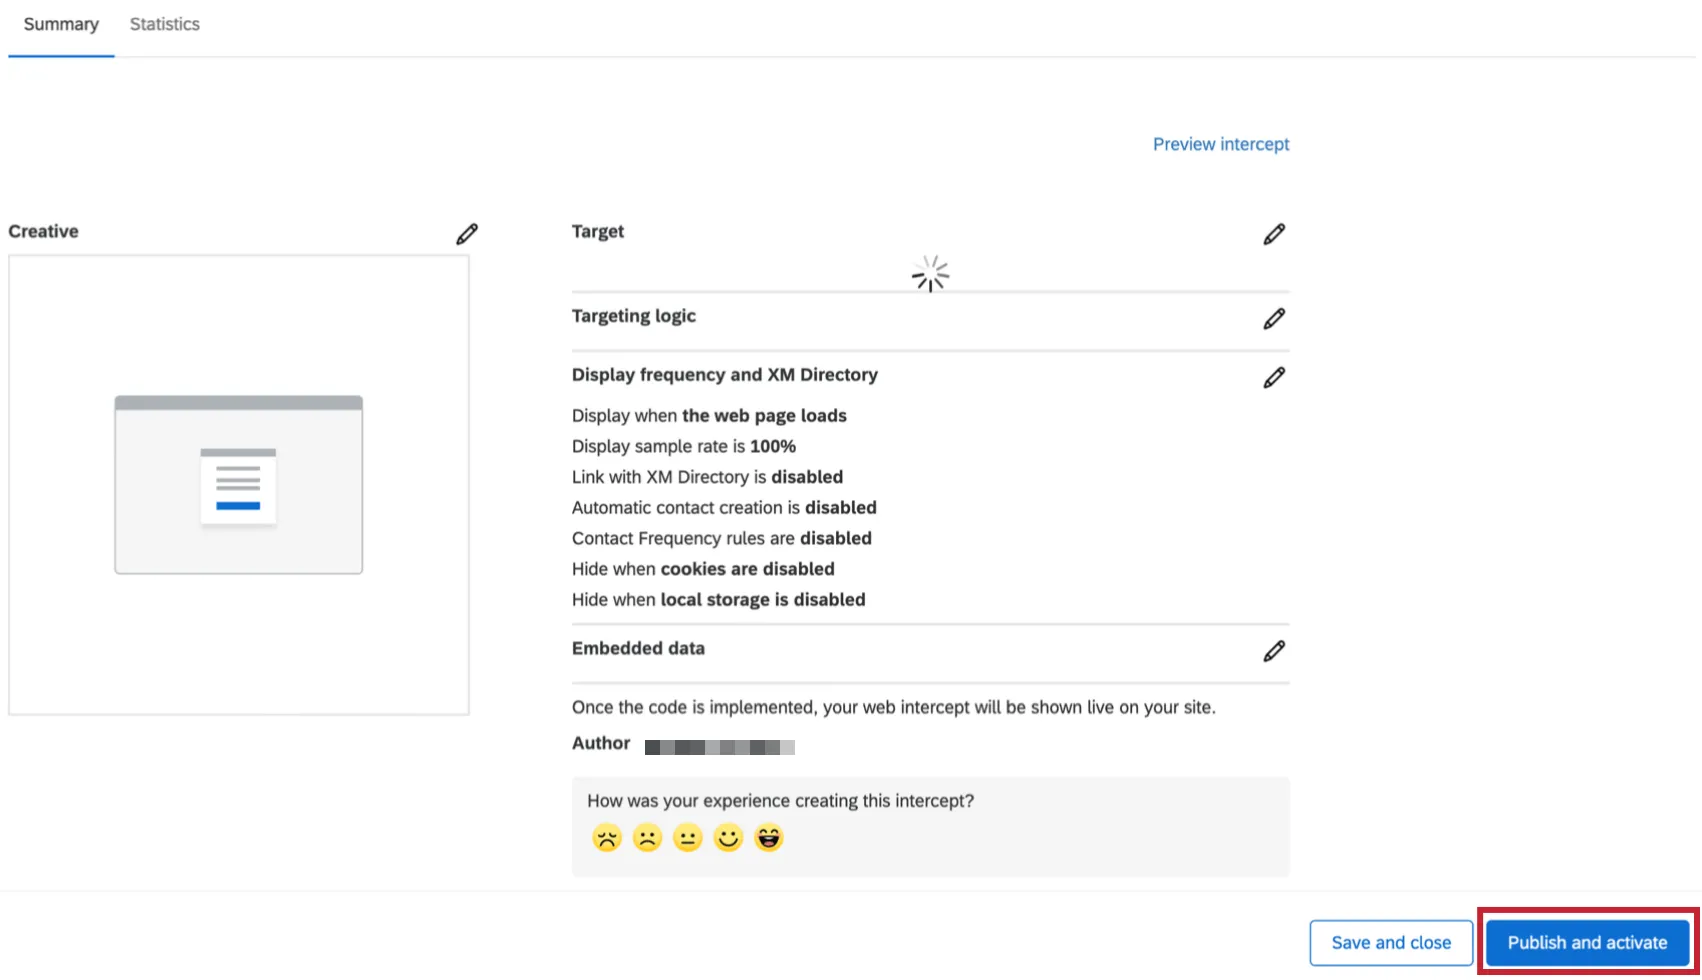Open the Preview intercept link

1220,144
